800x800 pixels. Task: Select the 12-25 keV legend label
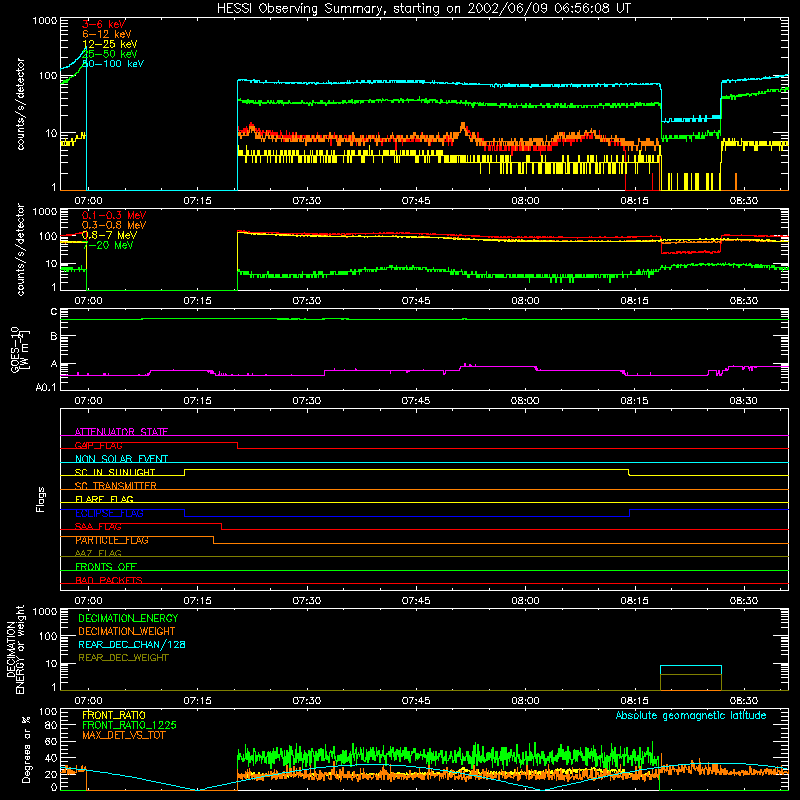coord(110,44)
